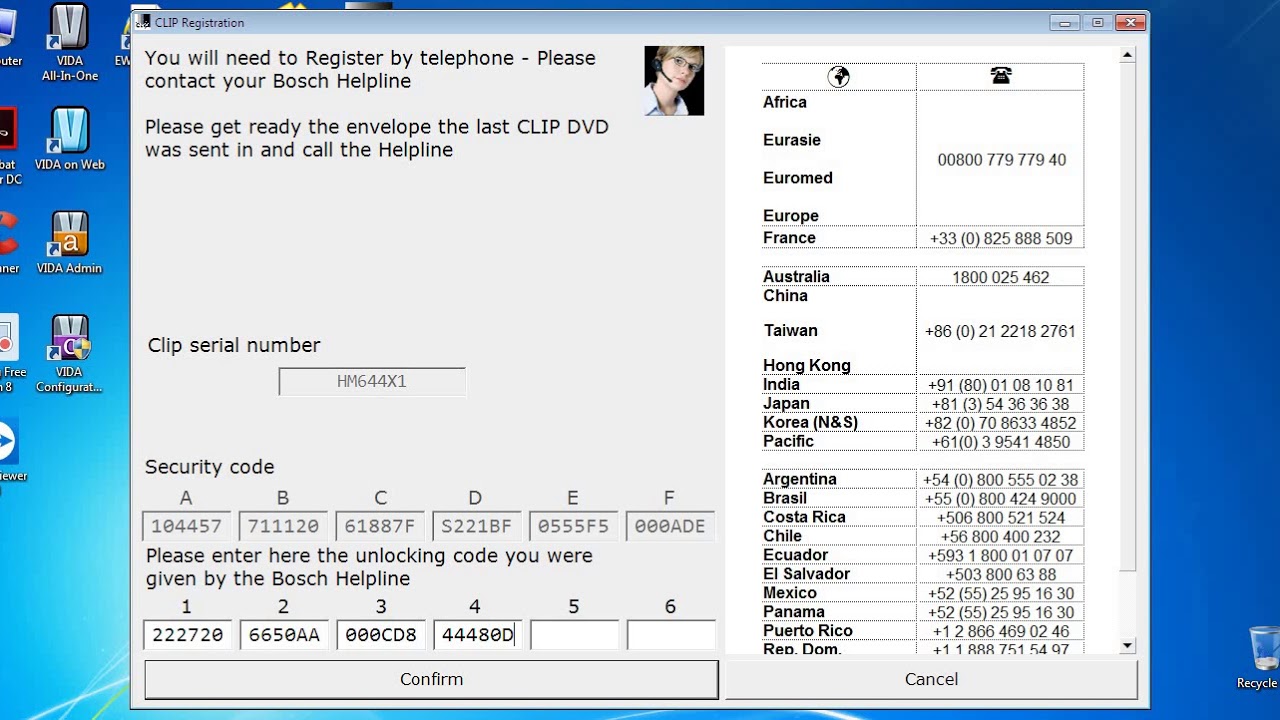The image size is (1280, 720).
Task: Click Europe helpline number 00800 779 779 40
Action: tap(1001, 160)
